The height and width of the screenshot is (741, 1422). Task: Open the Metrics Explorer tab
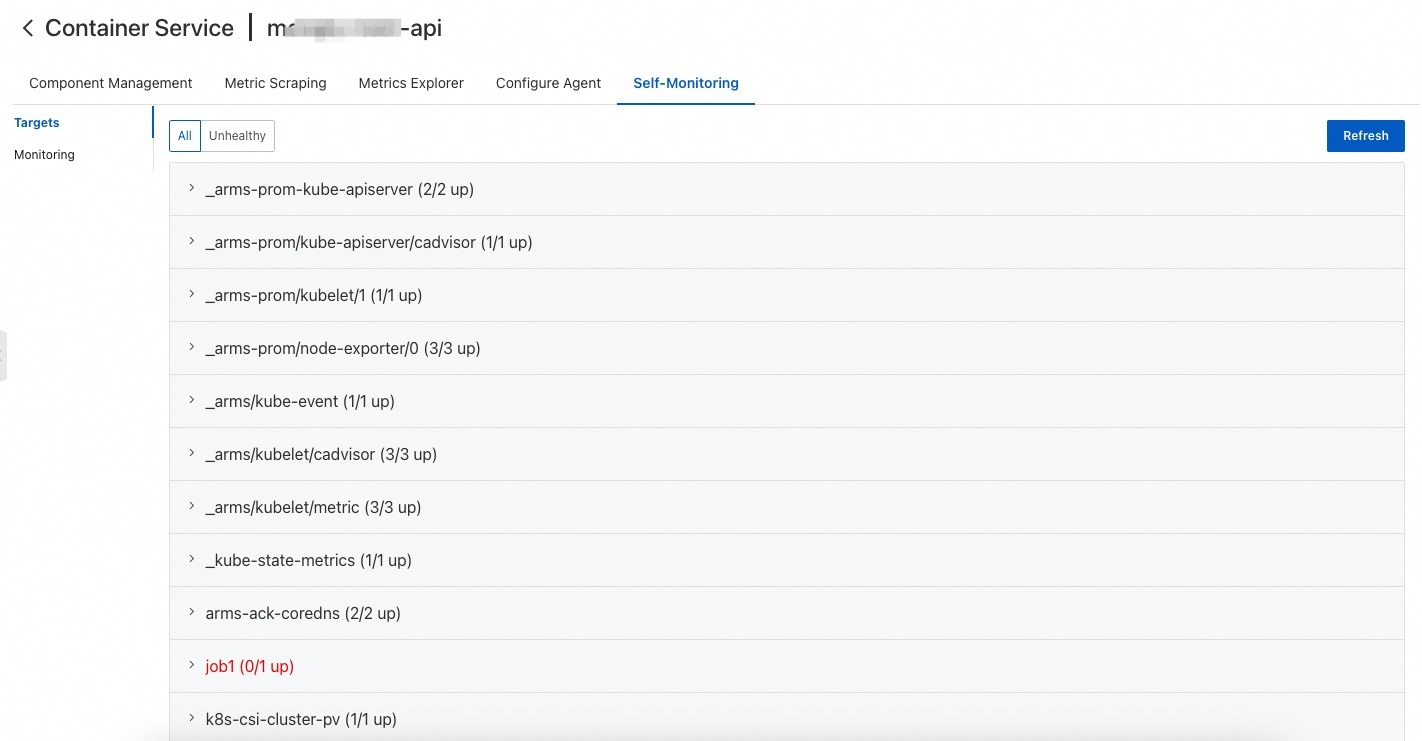click(x=411, y=83)
